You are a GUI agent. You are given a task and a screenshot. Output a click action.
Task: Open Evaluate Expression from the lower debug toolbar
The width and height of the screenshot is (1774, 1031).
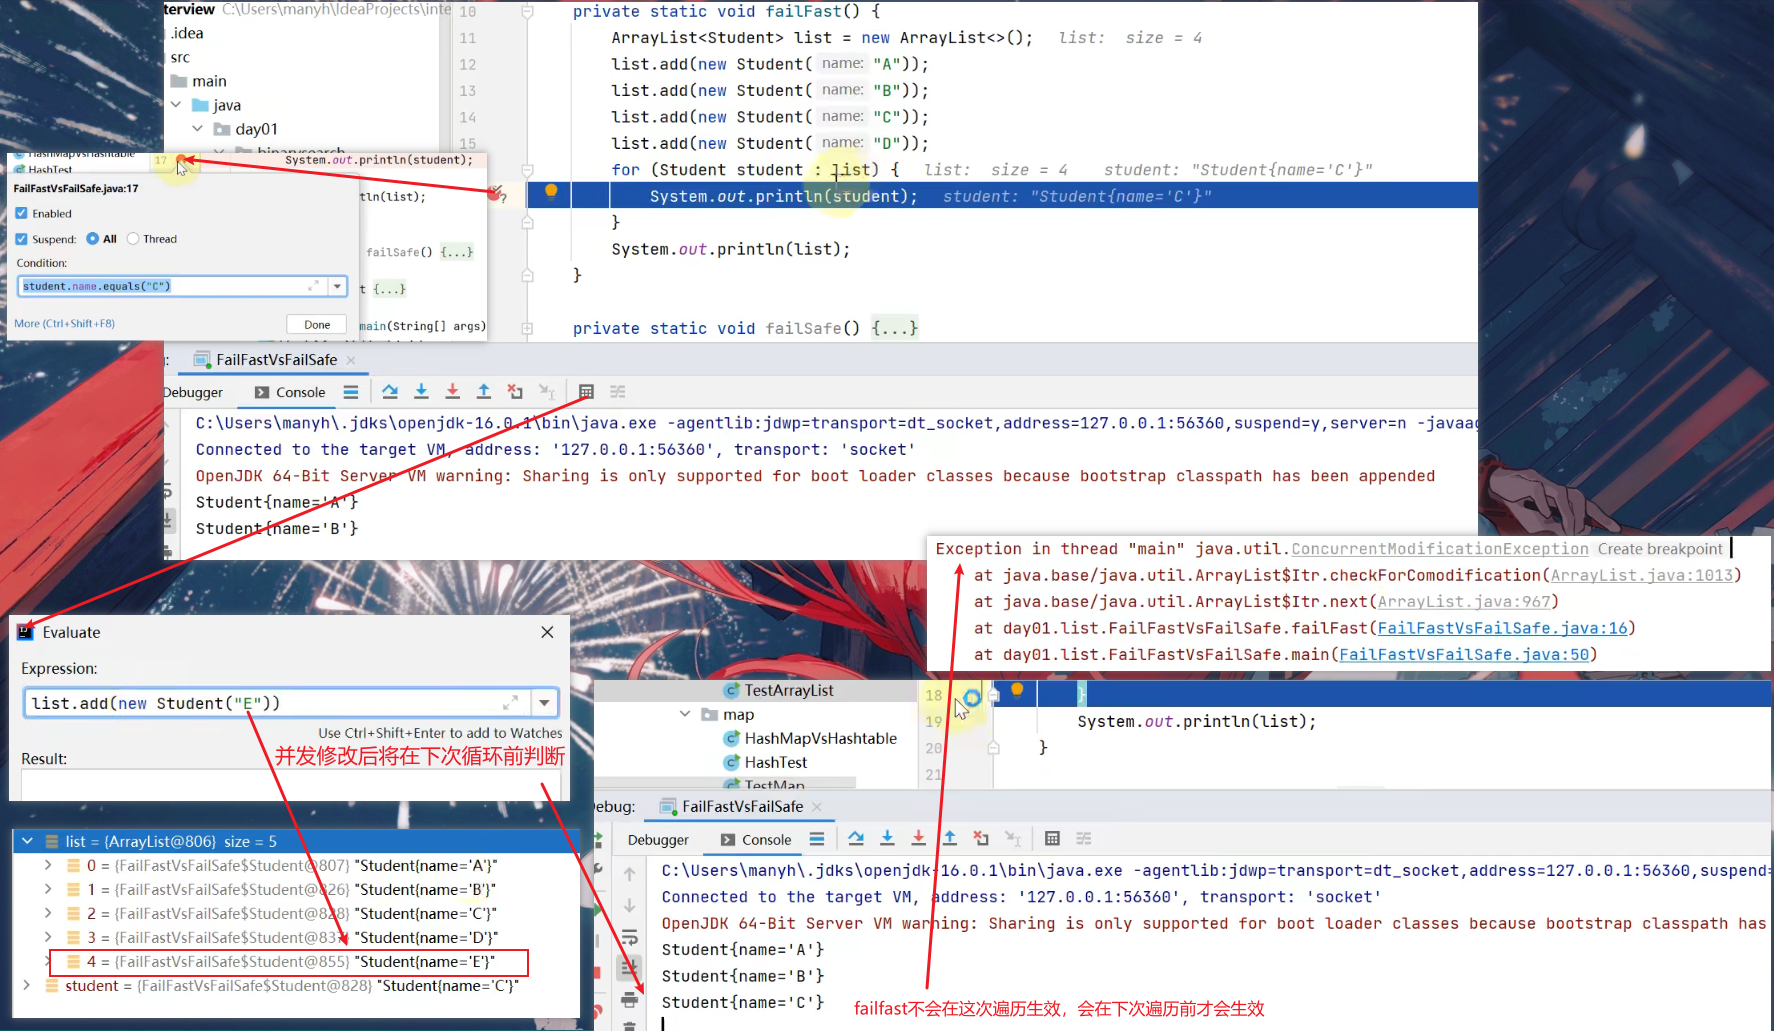click(1052, 839)
